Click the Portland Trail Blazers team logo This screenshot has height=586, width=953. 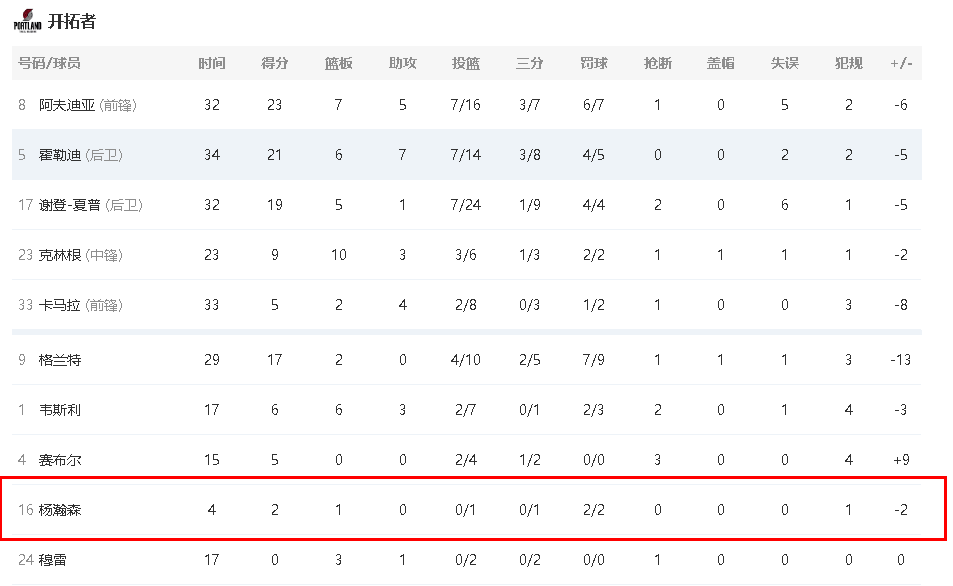[27, 21]
